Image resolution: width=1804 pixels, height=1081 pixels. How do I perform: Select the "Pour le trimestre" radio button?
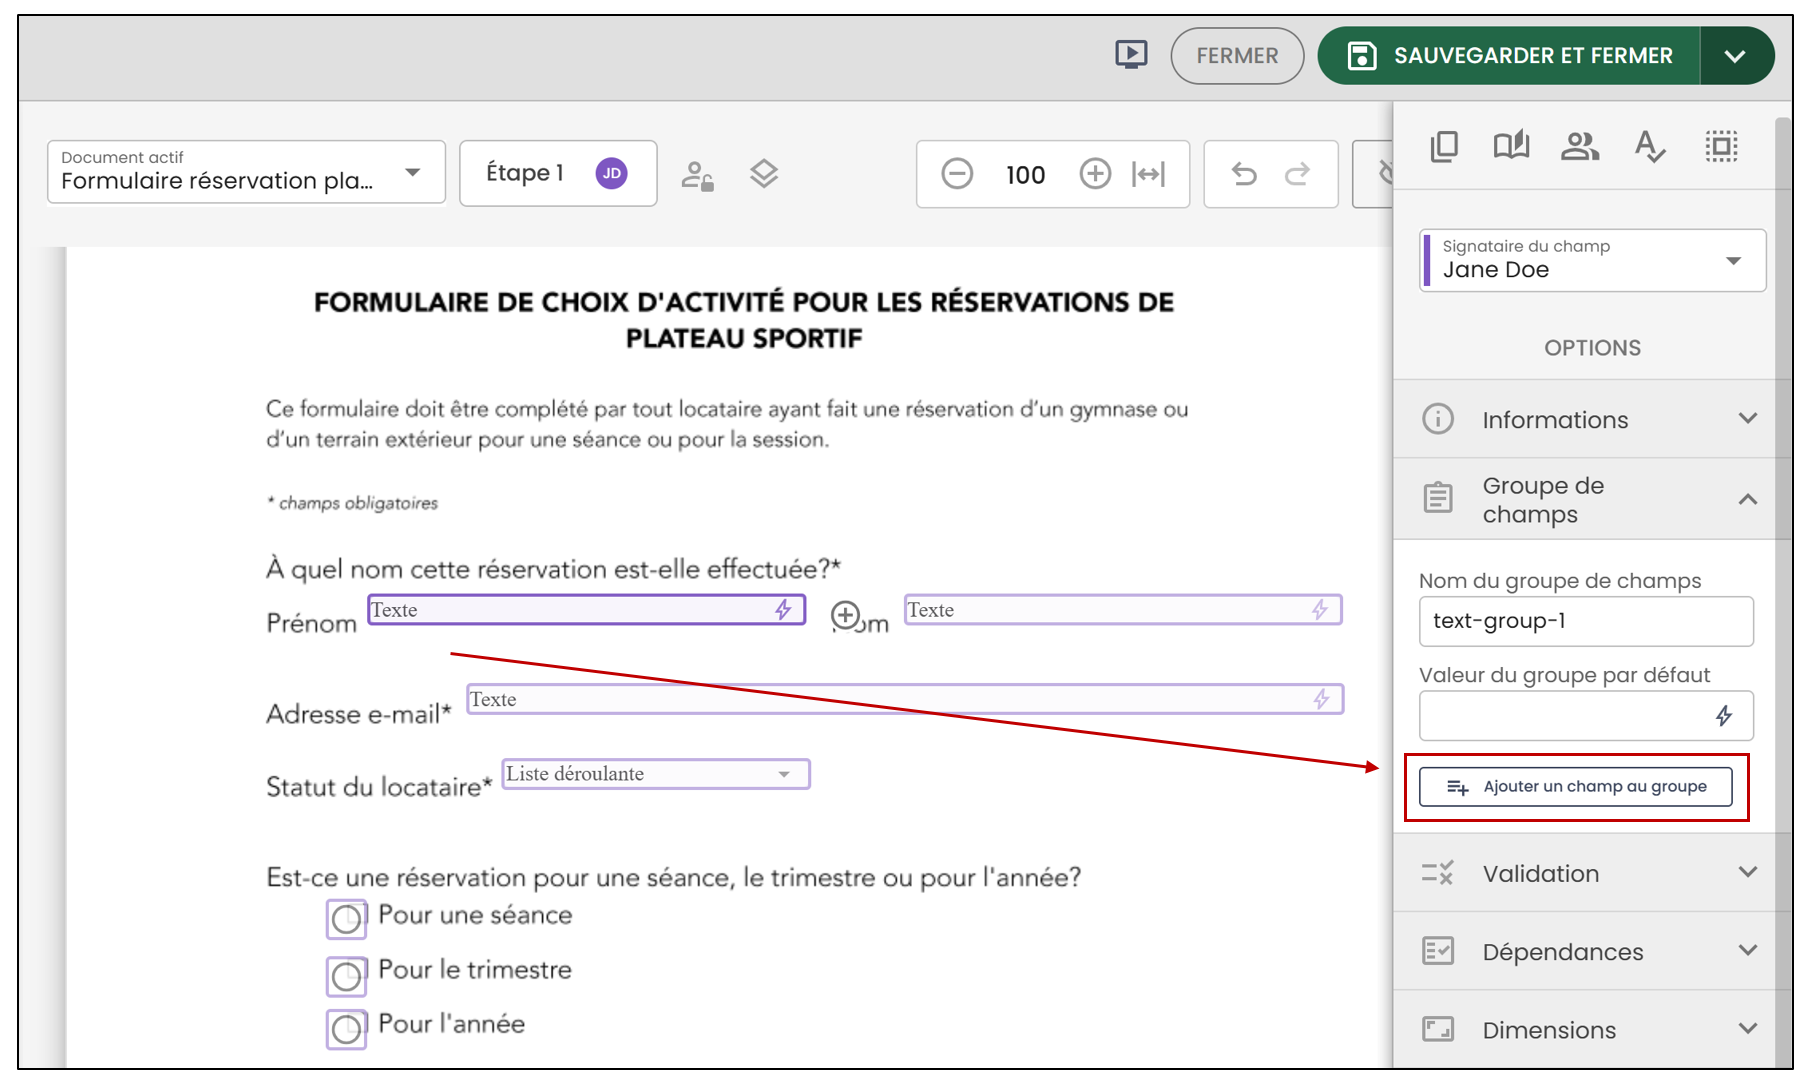346,975
